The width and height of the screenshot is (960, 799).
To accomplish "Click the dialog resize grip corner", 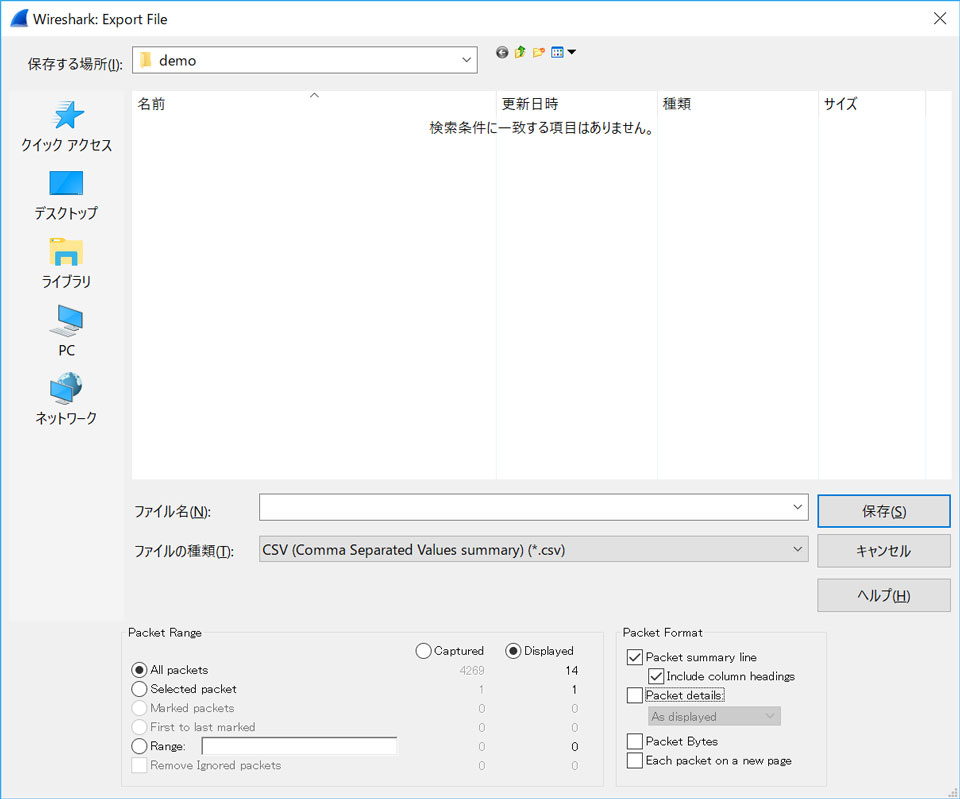I will [952, 792].
